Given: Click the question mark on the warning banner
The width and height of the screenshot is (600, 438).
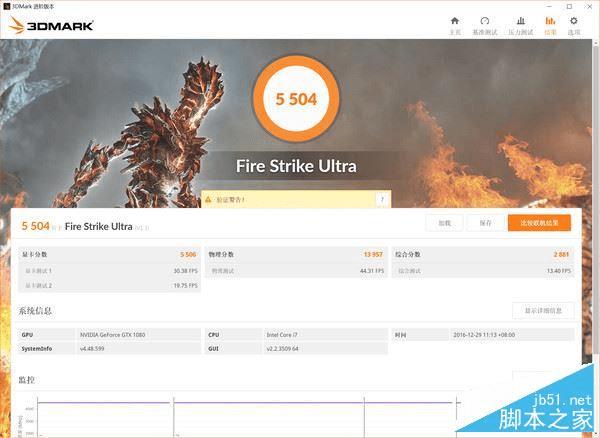Looking at the screenshot, I should point(382,199).
